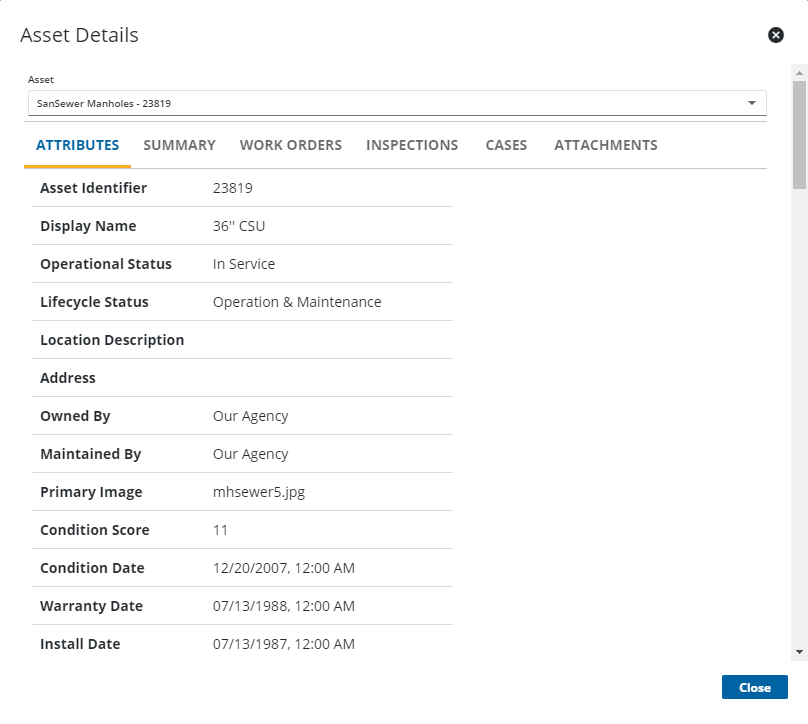Image resolution: width=808 pixels, height=724 pixels.
Task: Click the Display Name value 36'' CSU
Action: 239,226
